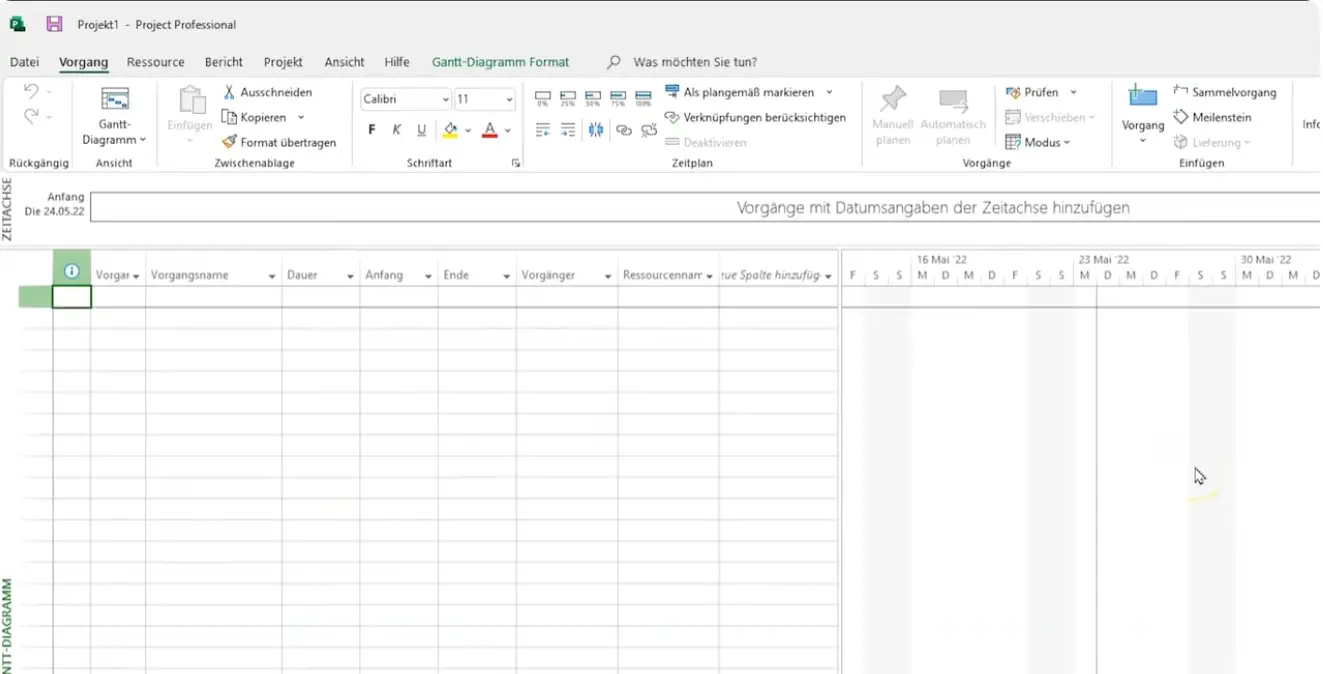This screenshot has height=674, width=1323.
Task: Toggle italic formatting with K button
Action: pyautogui.click(x=396, y=130)
